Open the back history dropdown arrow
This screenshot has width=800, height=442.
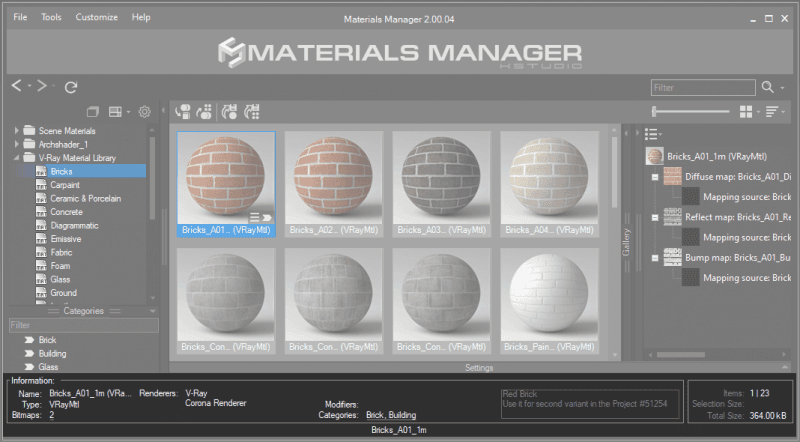(x=30, y=86)
